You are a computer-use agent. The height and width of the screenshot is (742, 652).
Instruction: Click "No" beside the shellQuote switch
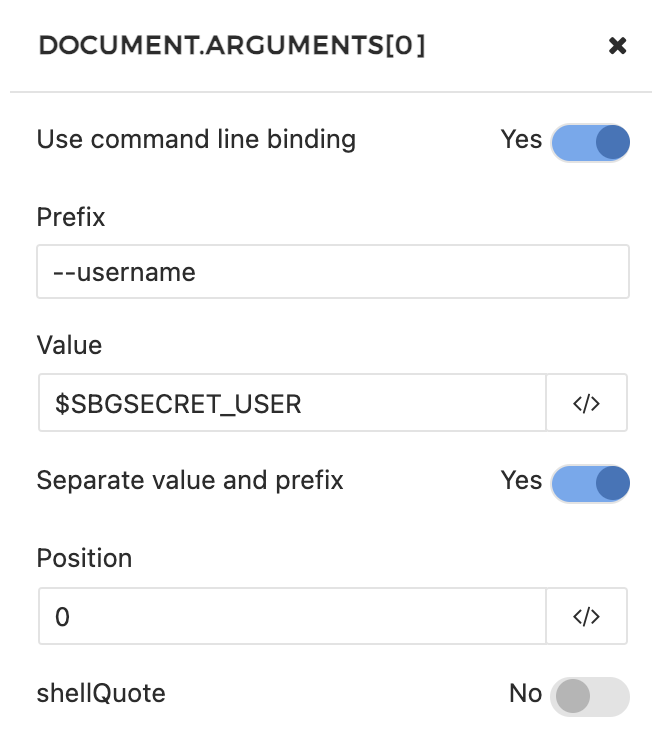point(525,694)
